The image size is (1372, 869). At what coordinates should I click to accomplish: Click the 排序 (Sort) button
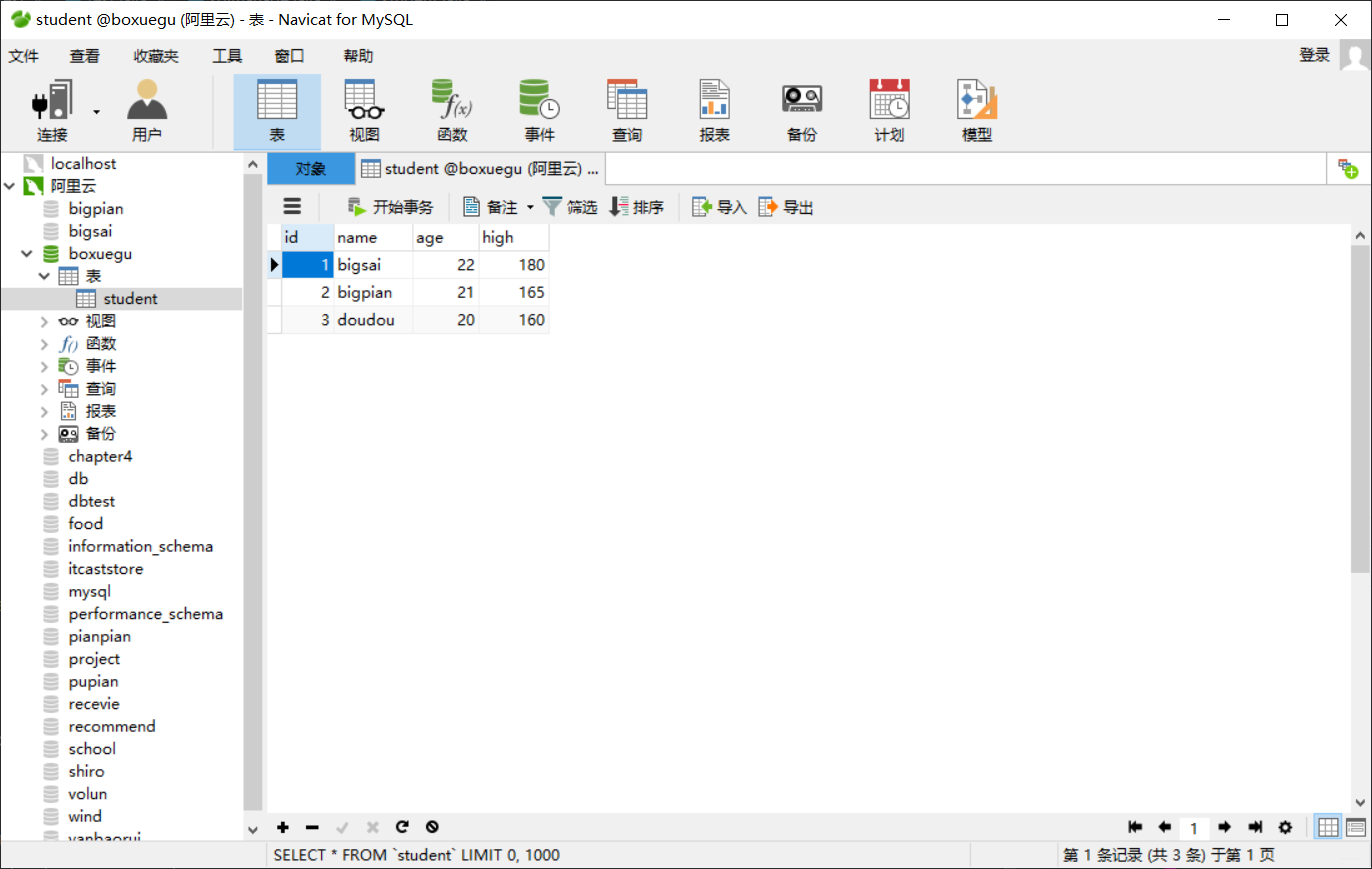(636, 207)
